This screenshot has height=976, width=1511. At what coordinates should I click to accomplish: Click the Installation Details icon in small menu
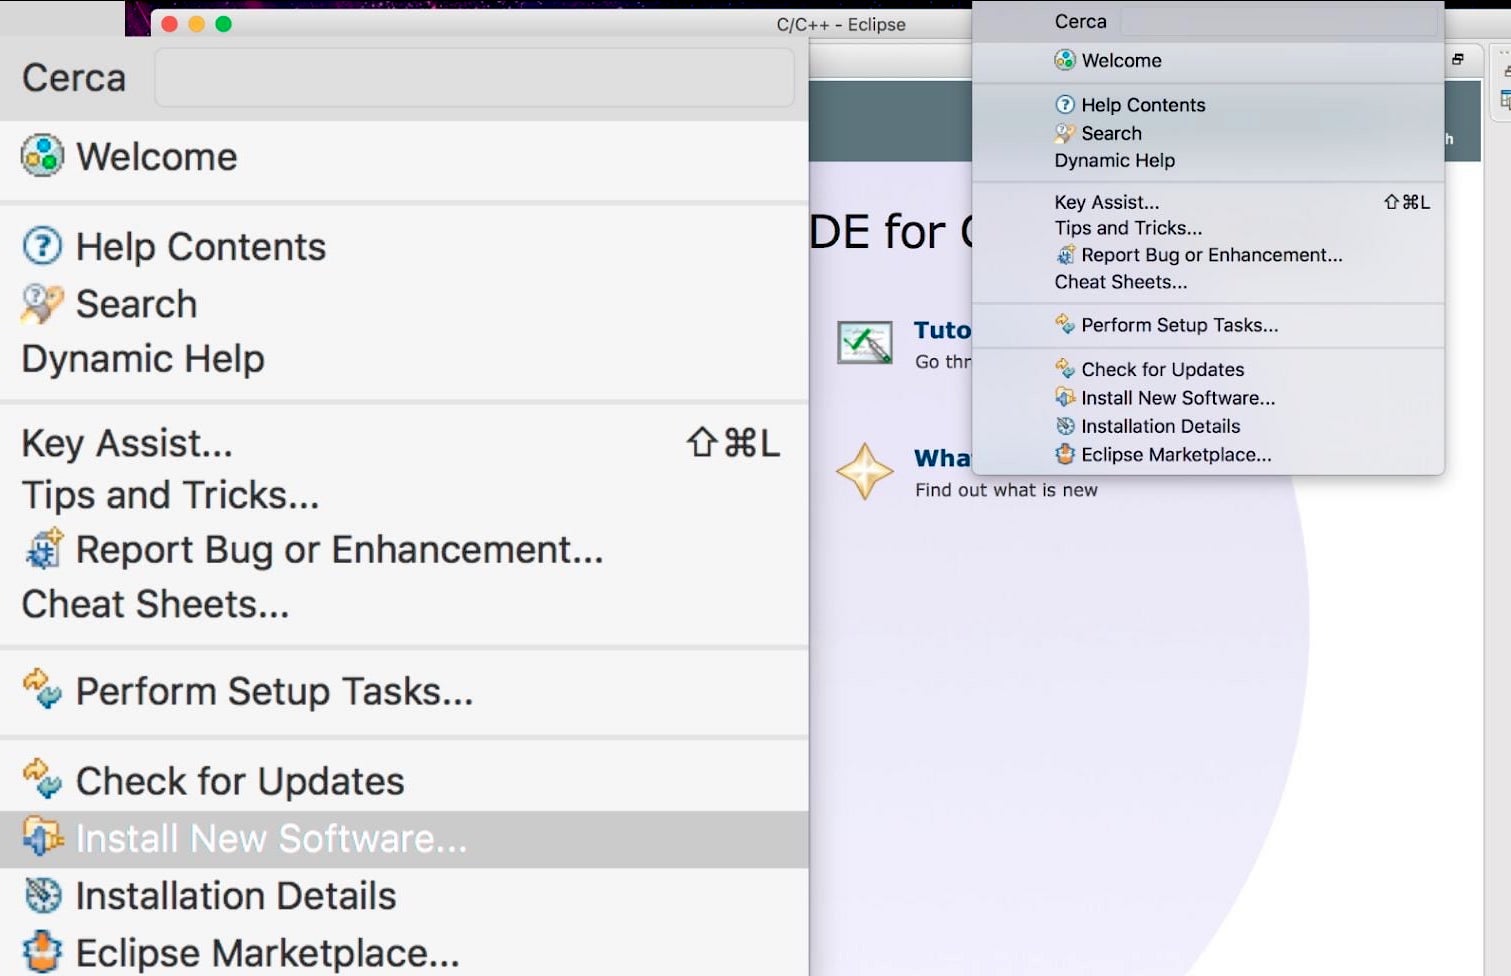point(1065,426)
